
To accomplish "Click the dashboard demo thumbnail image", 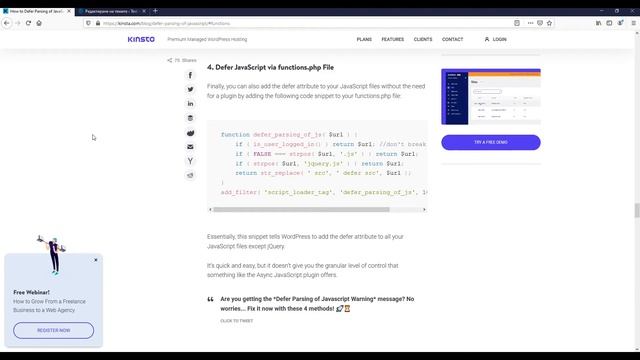I will click(x=491, y=97).
